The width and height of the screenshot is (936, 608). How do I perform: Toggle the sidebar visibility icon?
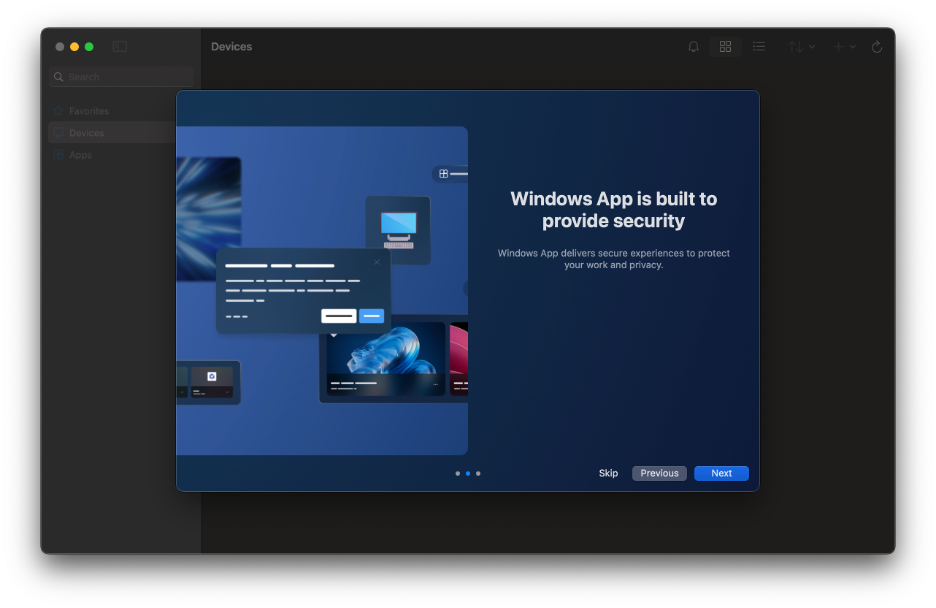click(x=120, y=47)
